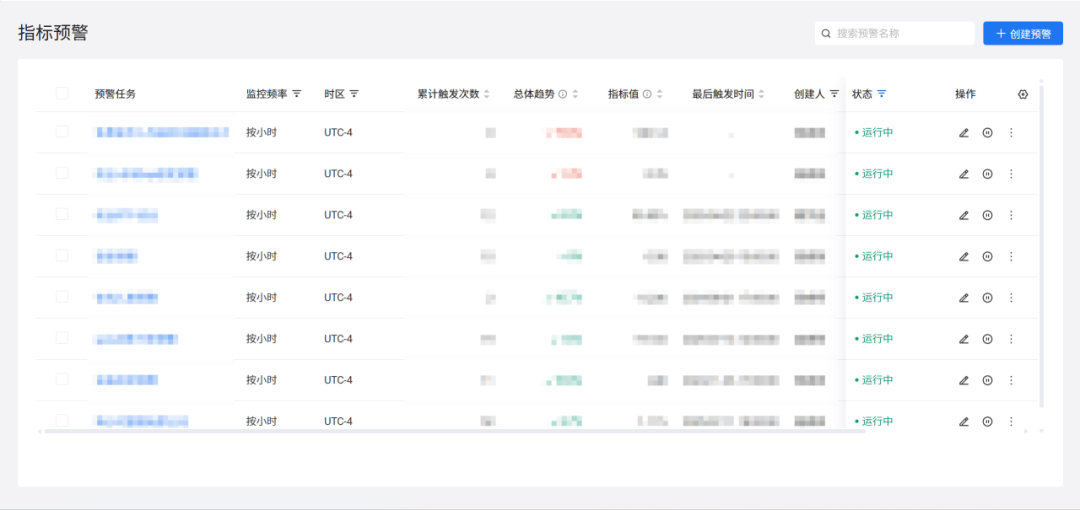Viewport: 1080px width, 510px height.
Task: Tick the checkbox in the first table row
Action: [x=62, y=132]
